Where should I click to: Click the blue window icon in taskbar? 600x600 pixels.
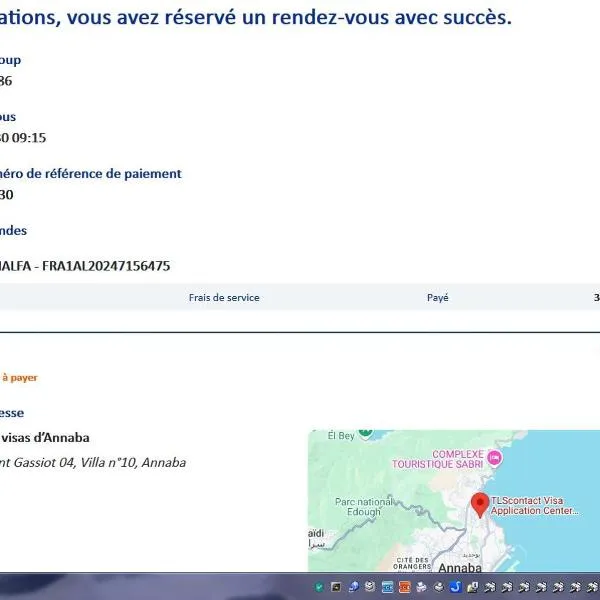pyautogui.click(x=387, y=587)
